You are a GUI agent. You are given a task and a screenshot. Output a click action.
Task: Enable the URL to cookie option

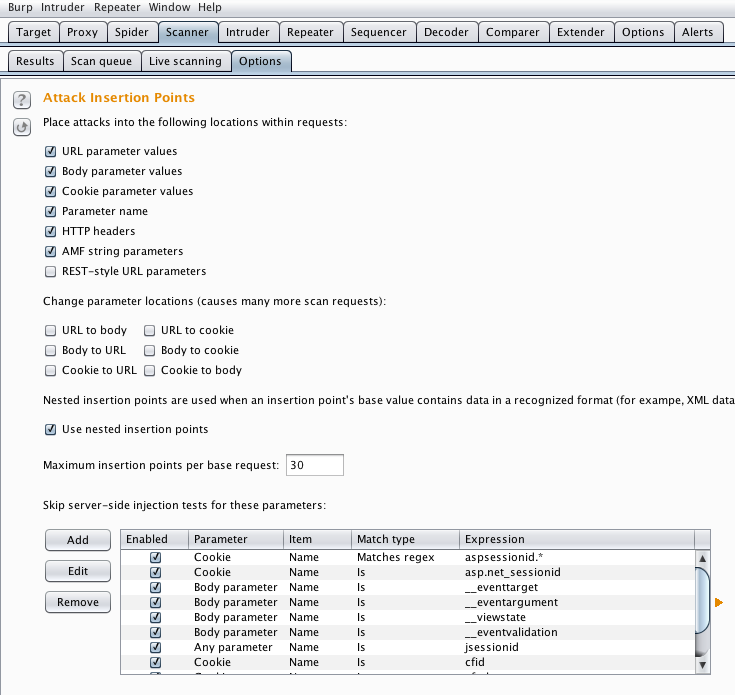149,331
